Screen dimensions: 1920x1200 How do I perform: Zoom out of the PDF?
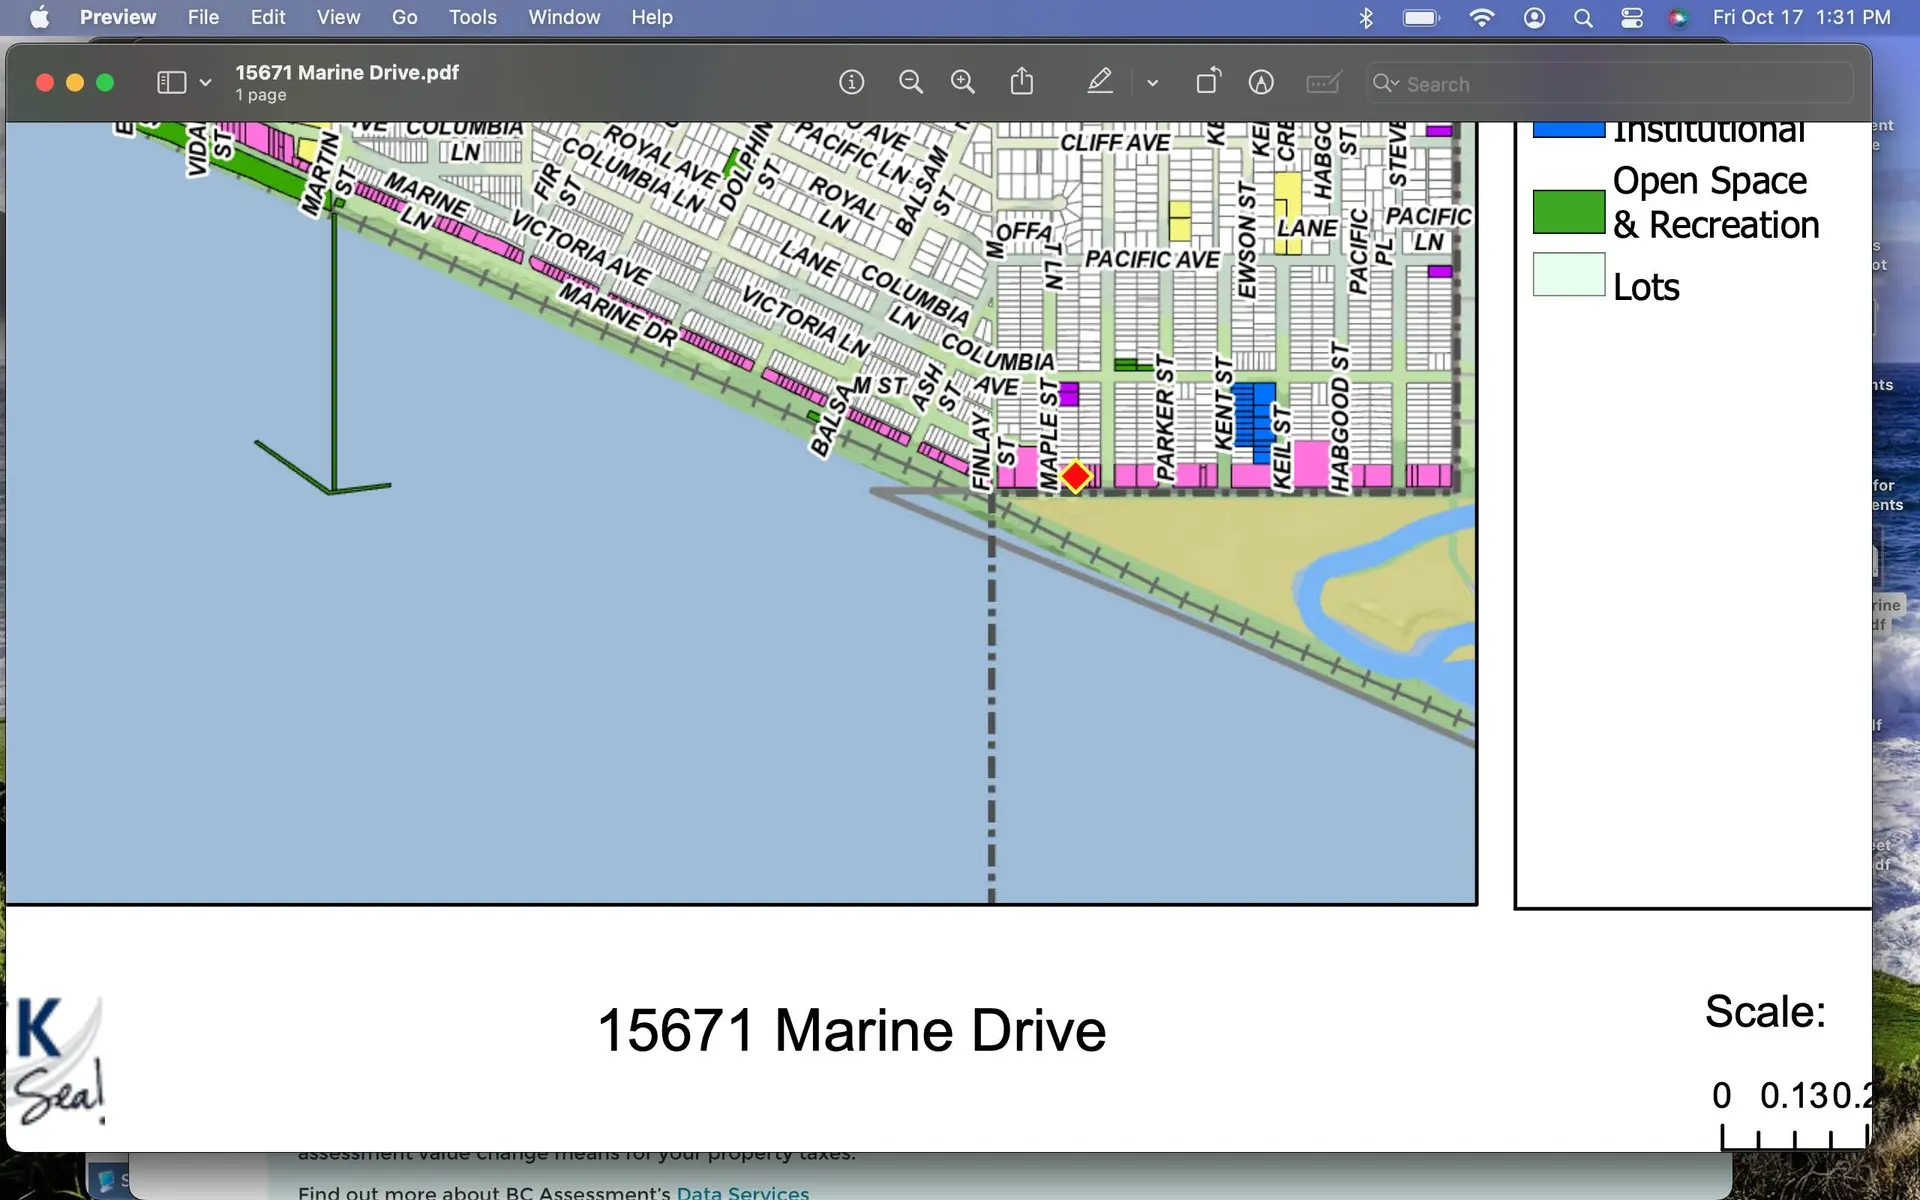click(910, 82)
